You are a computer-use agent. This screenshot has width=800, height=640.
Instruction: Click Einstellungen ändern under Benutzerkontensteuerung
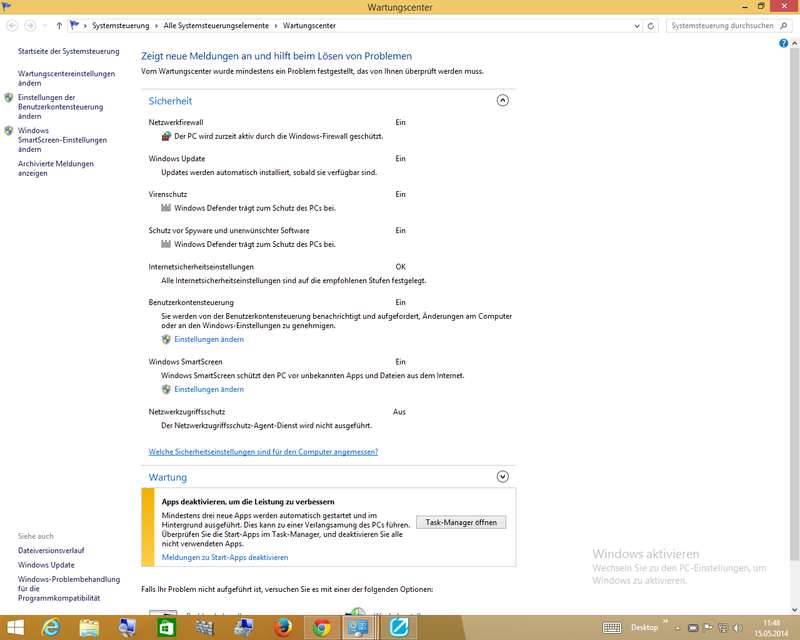208,339
